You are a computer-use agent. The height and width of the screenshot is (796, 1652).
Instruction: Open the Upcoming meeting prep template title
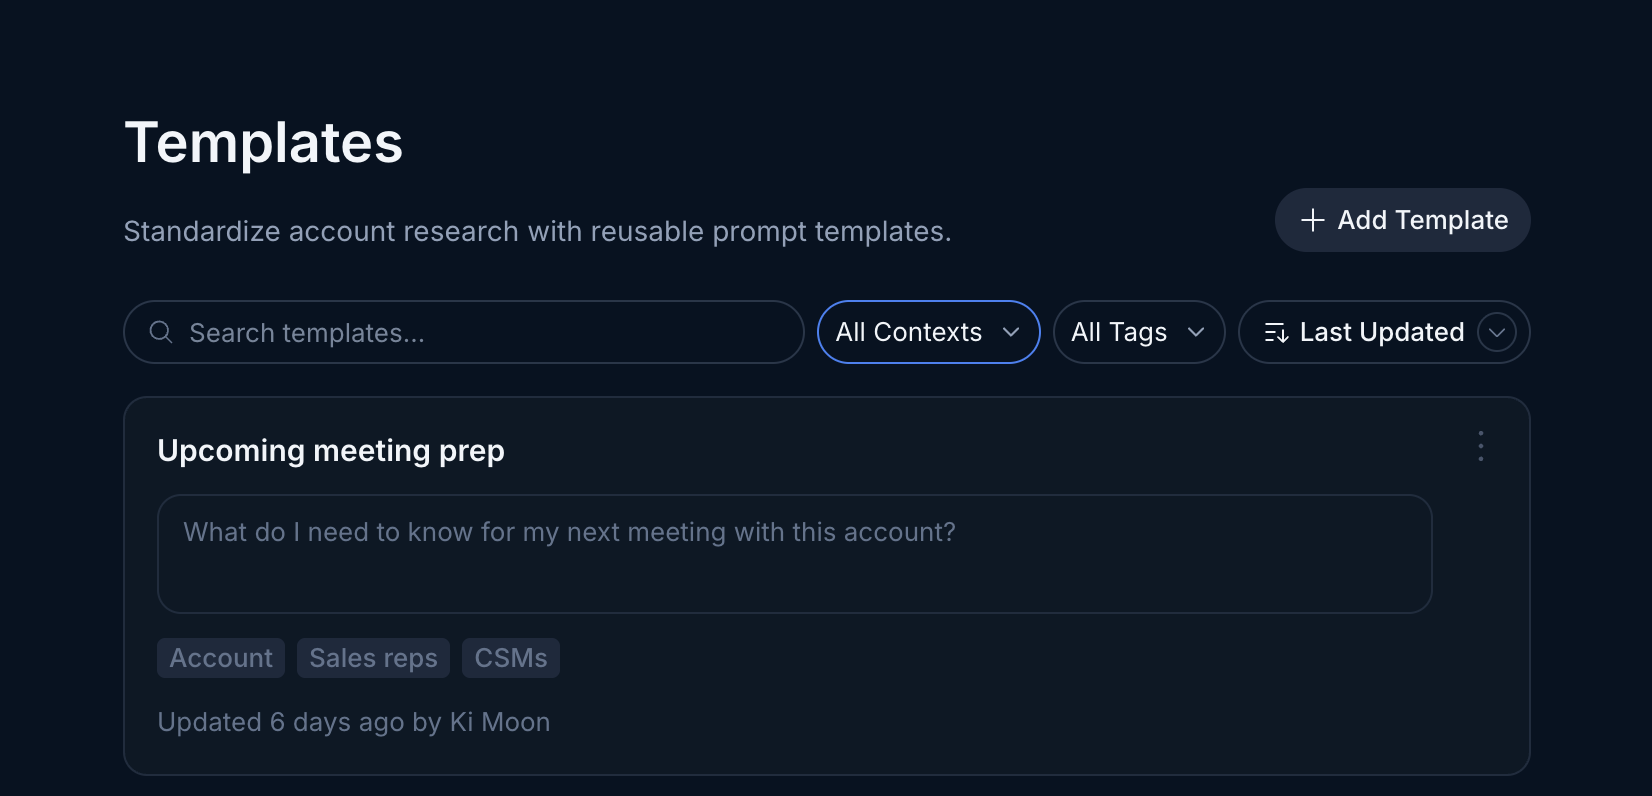tap(331, 451)
